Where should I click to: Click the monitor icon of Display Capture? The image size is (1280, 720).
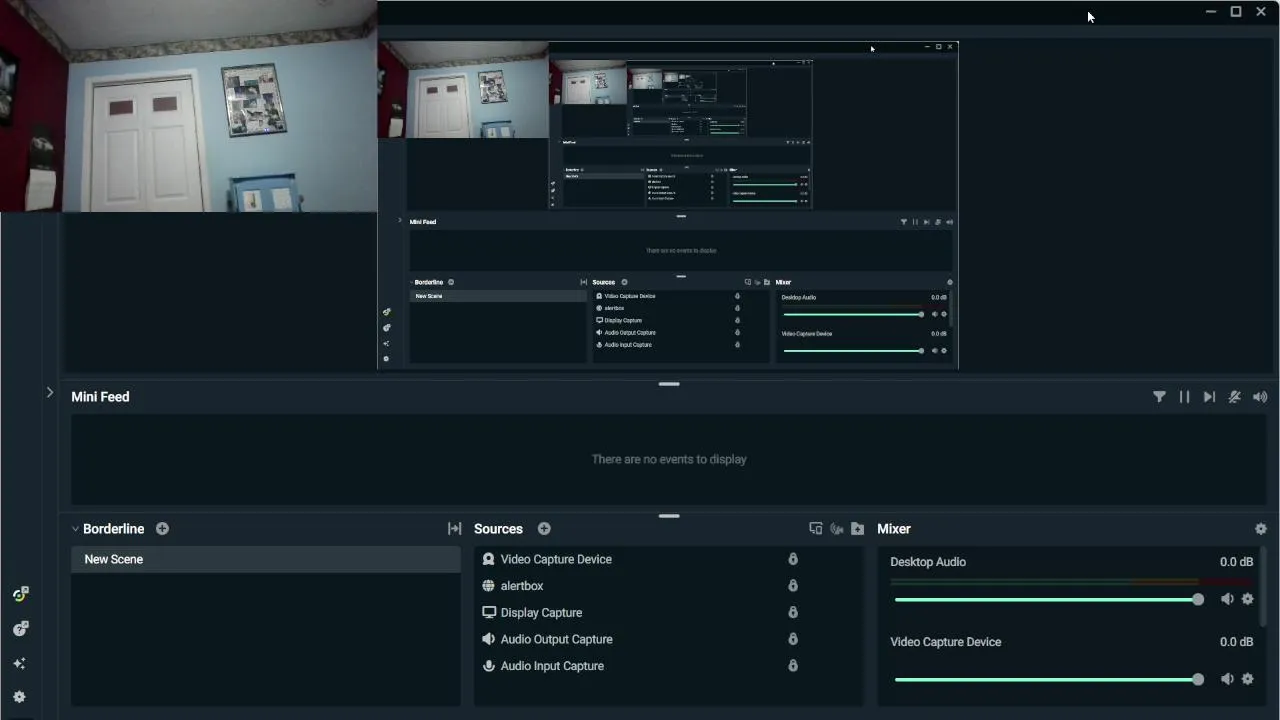[489, 612]
